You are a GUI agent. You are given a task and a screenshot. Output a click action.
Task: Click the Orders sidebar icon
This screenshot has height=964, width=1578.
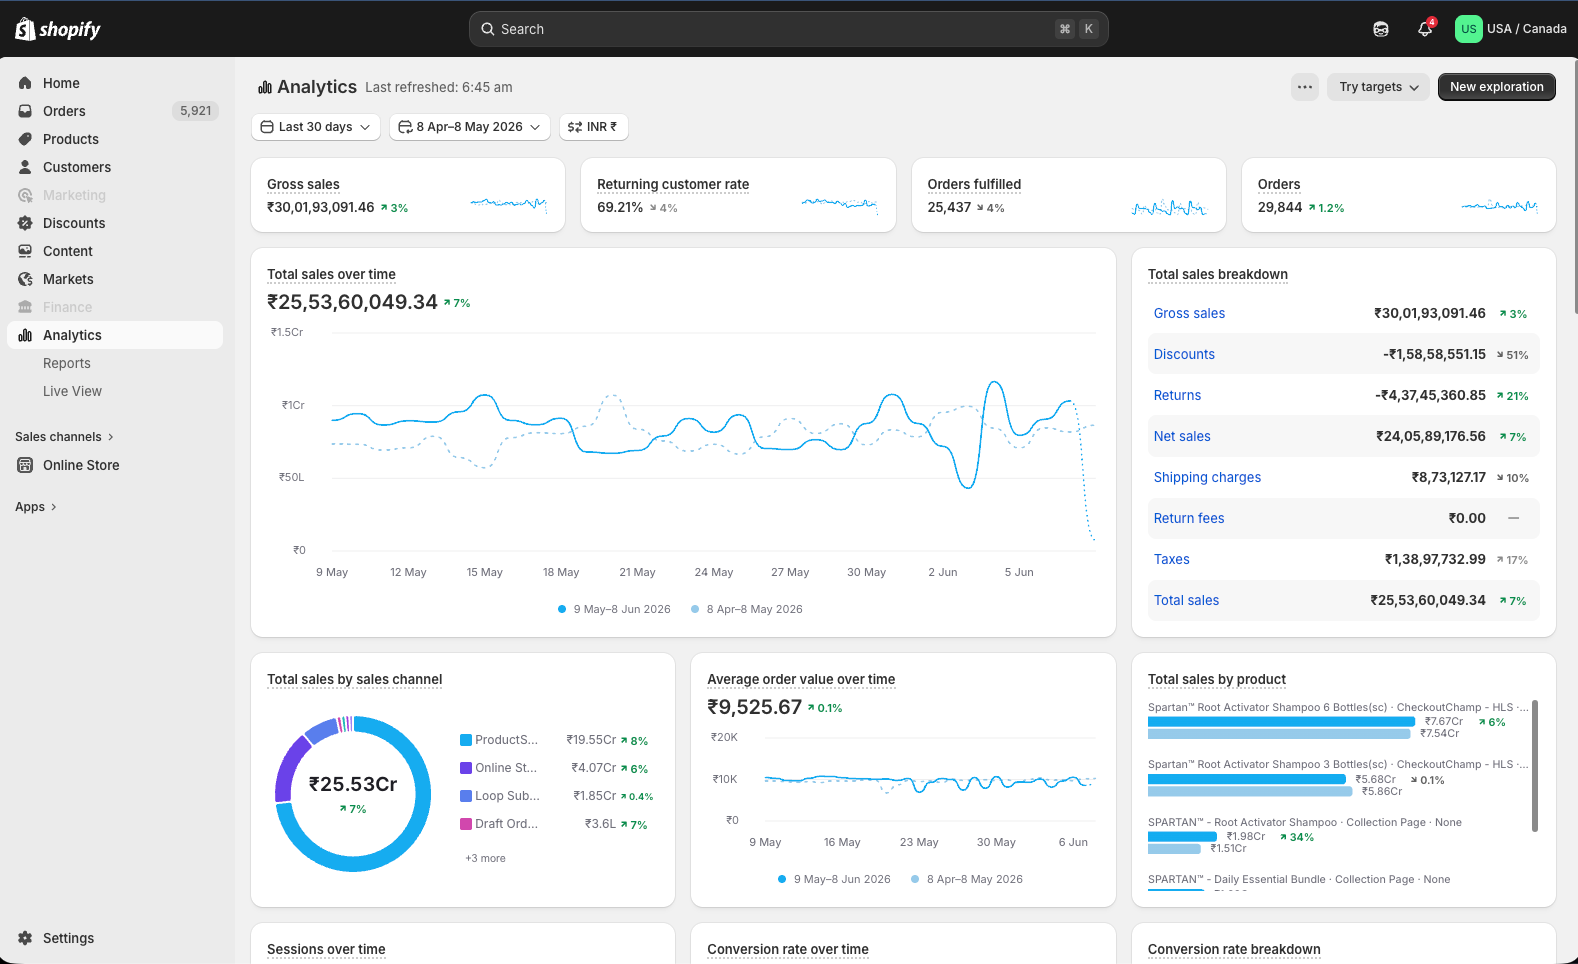(x=25, y=111)
